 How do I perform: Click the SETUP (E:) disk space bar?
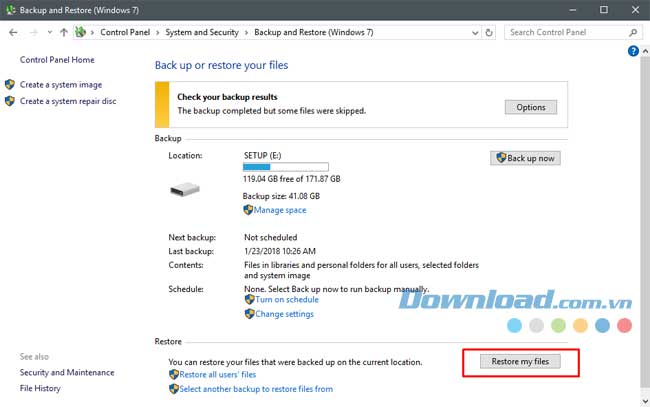tap(286, 167)
